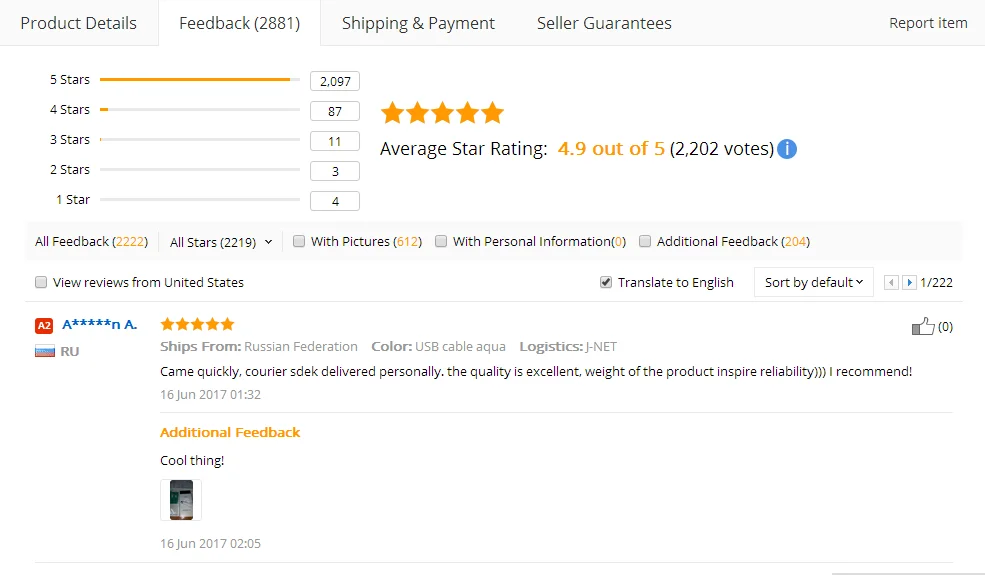Open the Sort by default dropdown

813,283
